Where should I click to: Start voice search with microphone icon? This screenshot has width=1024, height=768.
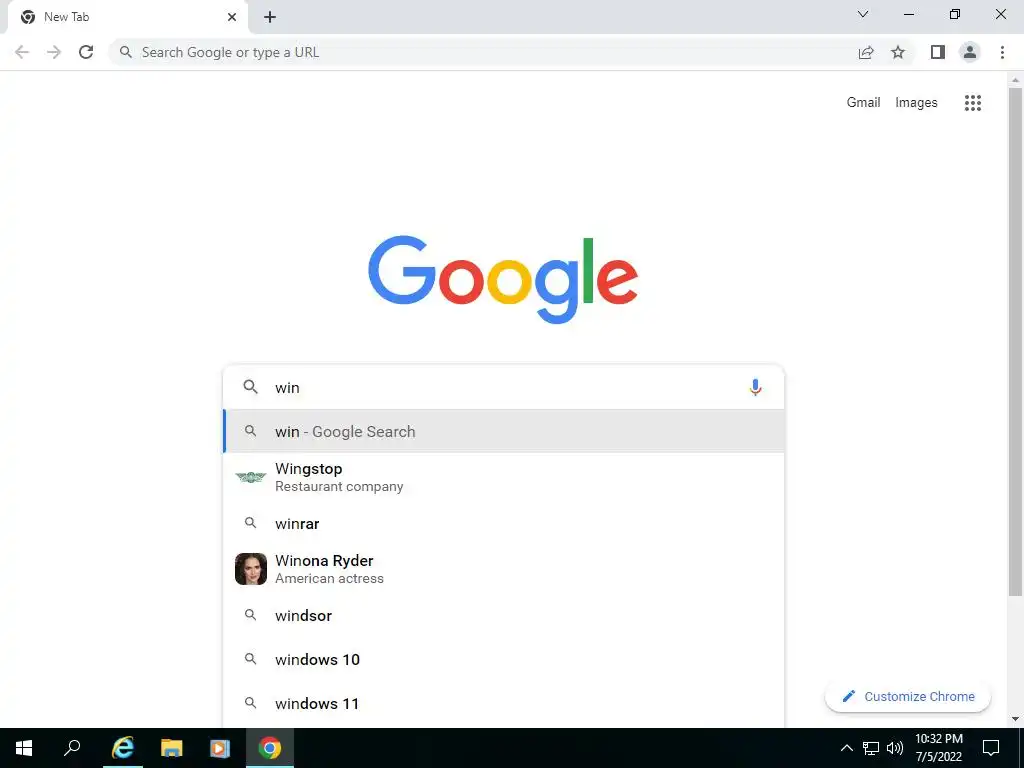[x=755, y=387]
